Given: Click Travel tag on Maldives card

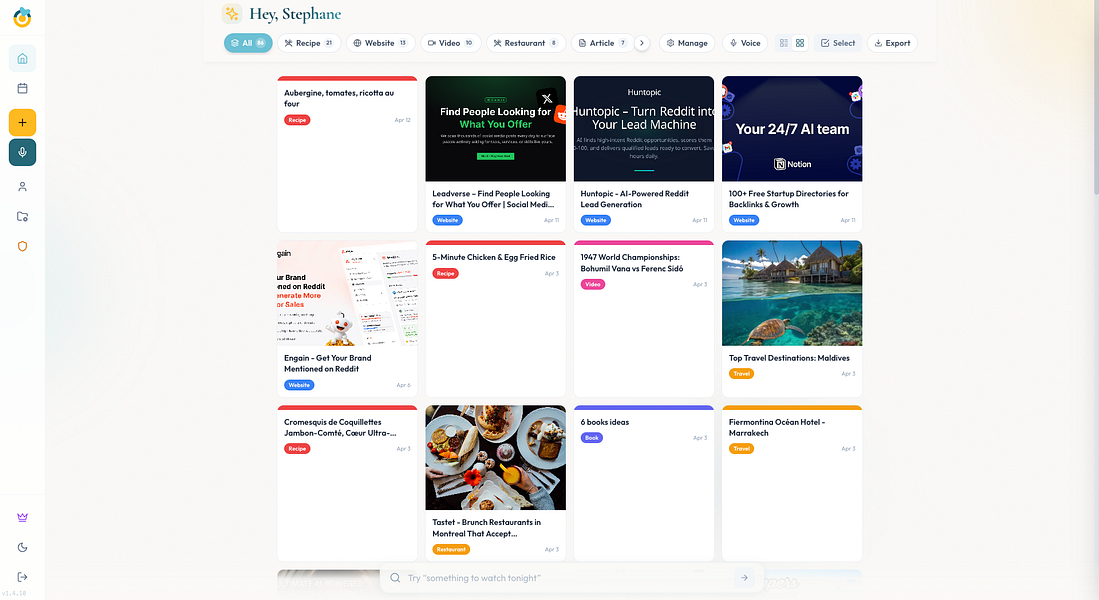Looking at the screenshot, I should (x=742, y=374).
